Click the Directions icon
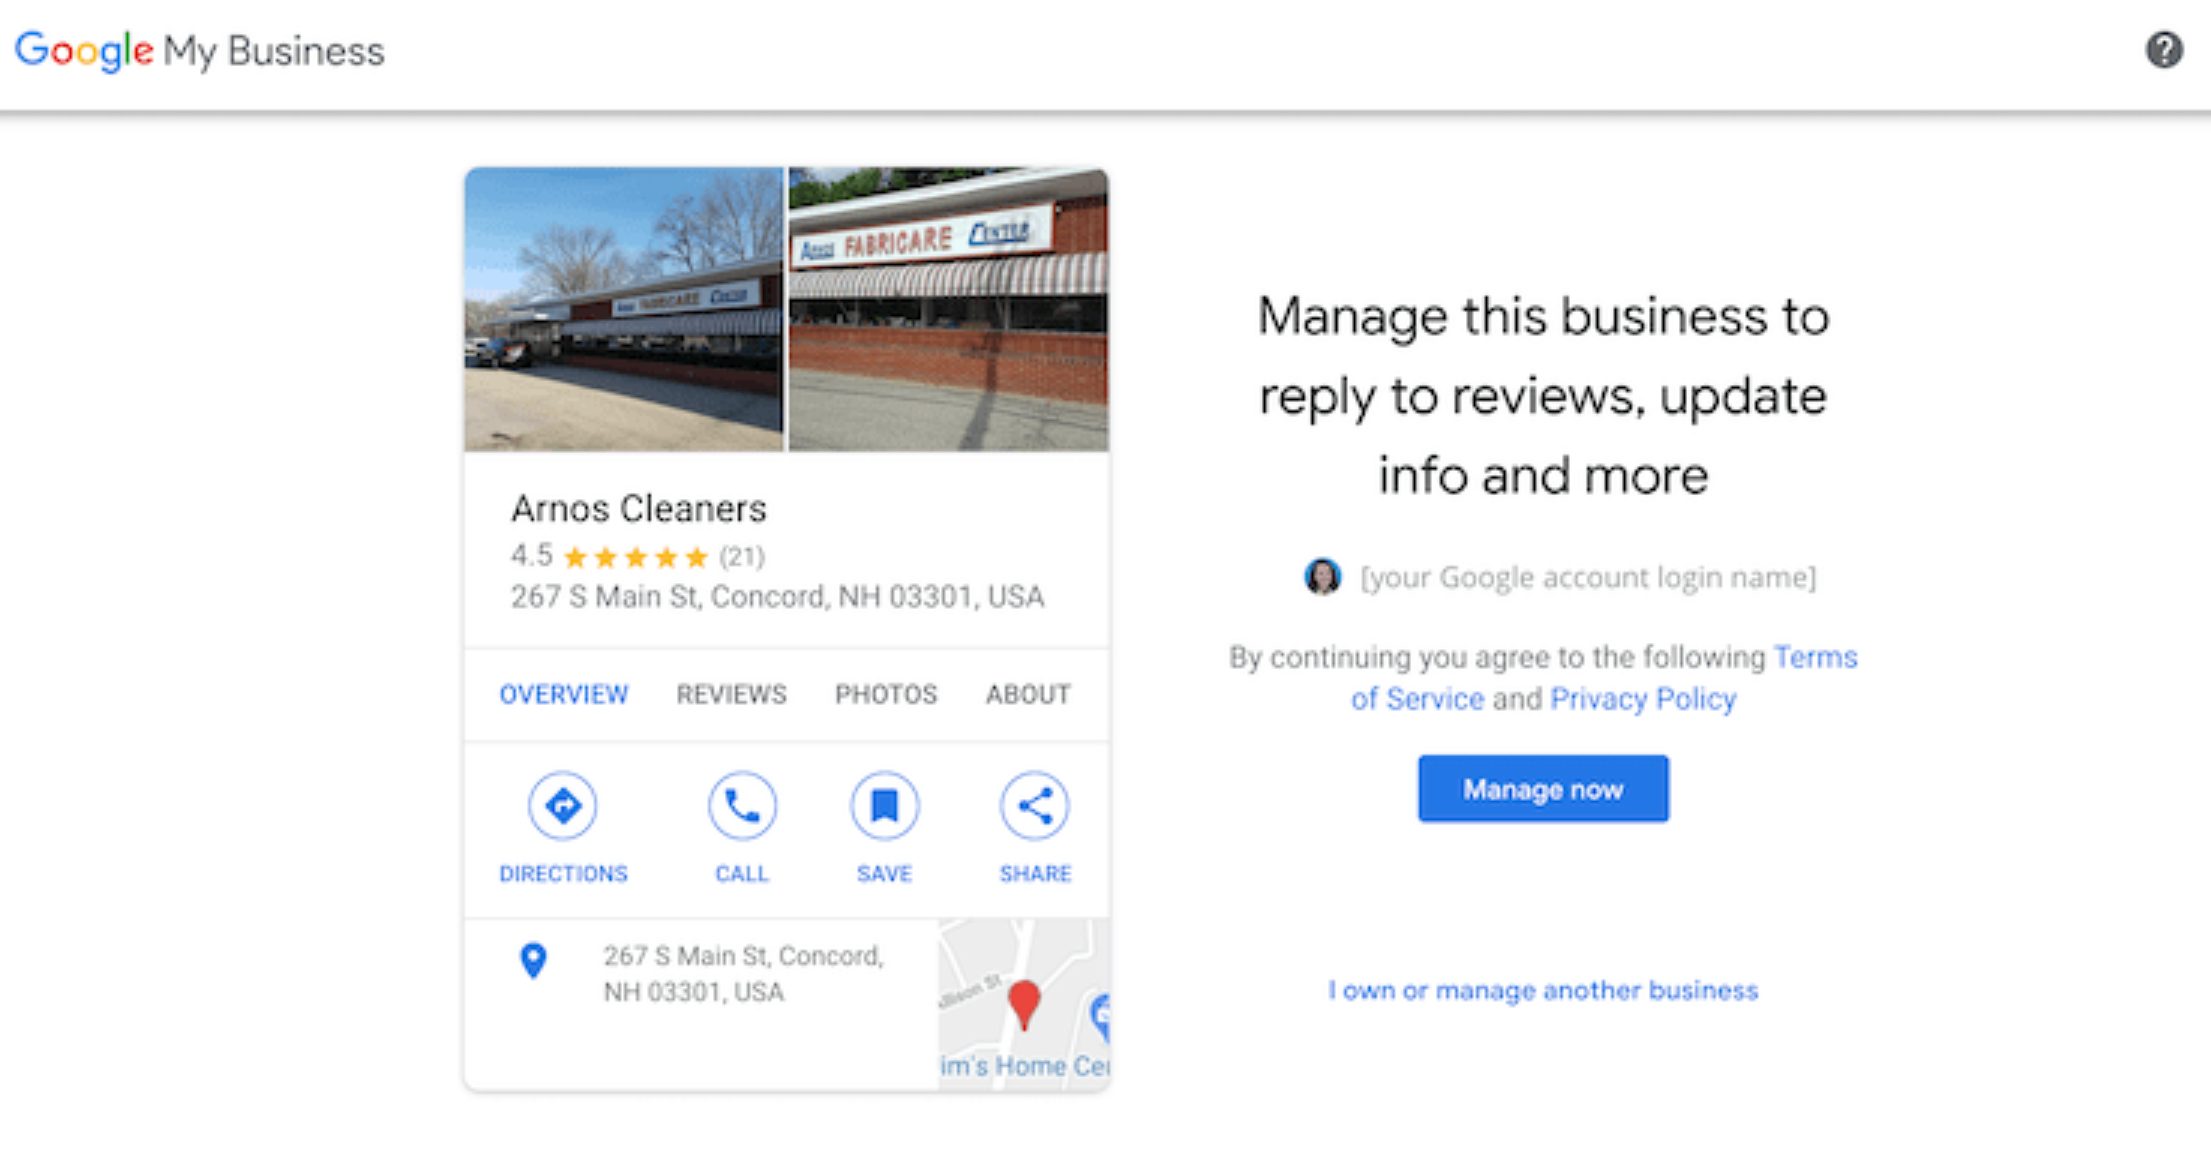Image resolution: width=2211 pixels, height=1169 pixels. [563, 806]
